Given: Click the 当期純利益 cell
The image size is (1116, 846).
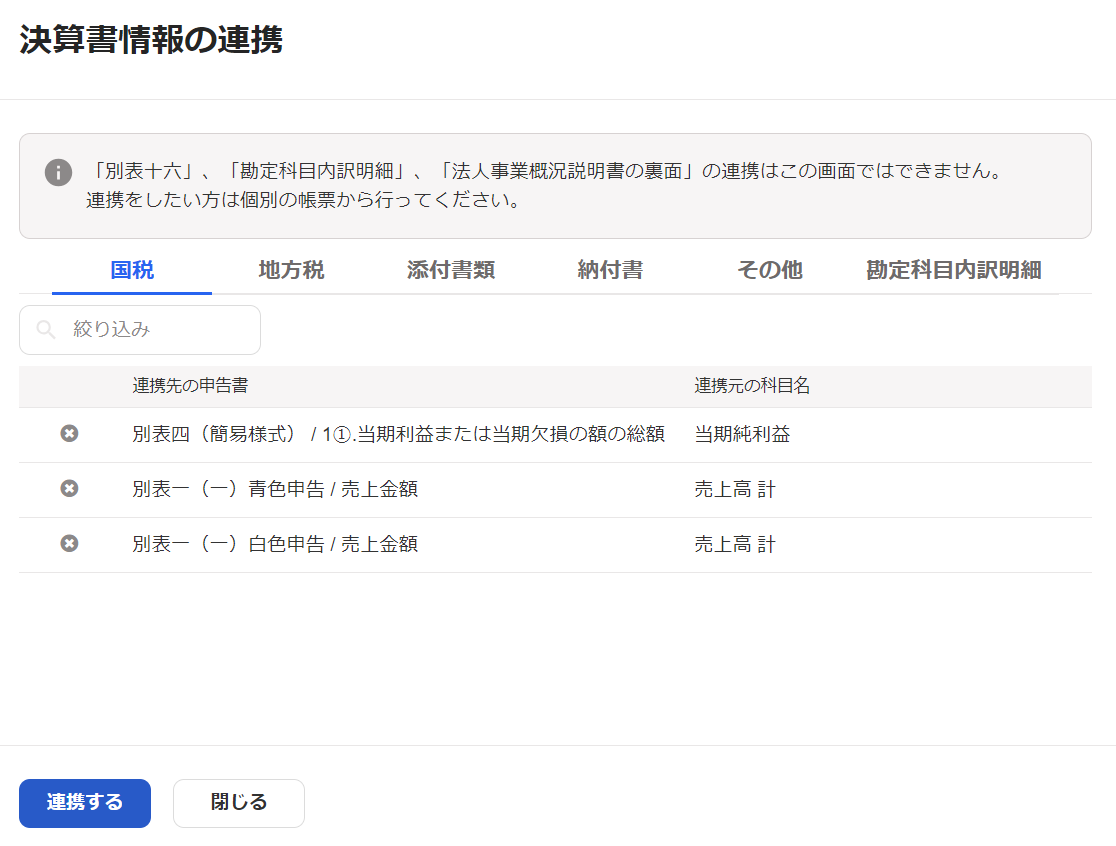Looking at the screenshot, I should pyautogui.click(x=742, y=434).
